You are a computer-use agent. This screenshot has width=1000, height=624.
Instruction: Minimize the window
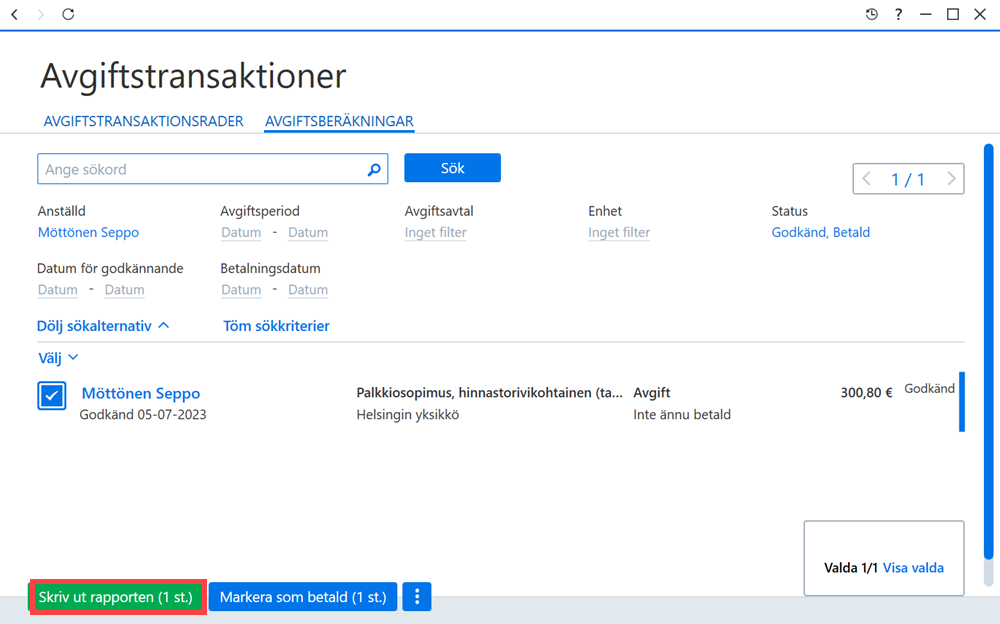pos(925,14)
